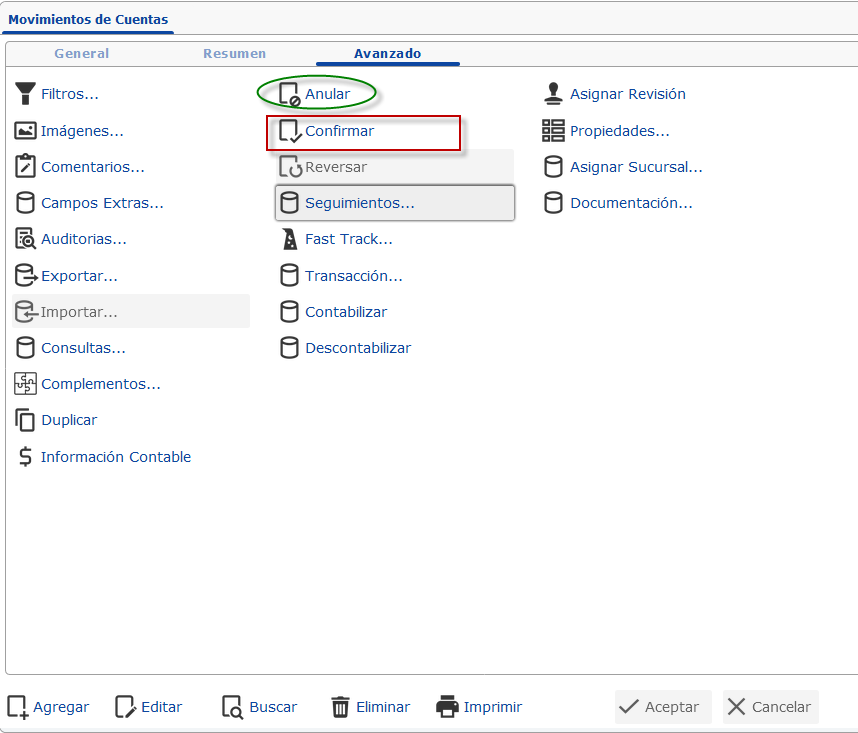
Task: Switch to the Resumen tab
Action: click(x=234, y=54)
